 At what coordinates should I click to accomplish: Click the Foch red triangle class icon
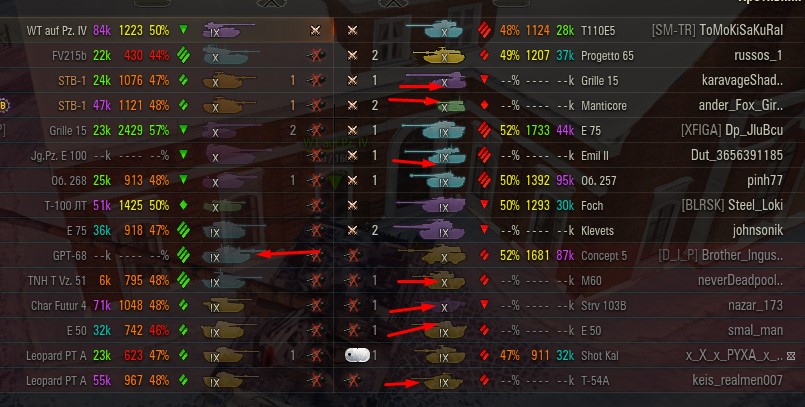click(484, 205)
